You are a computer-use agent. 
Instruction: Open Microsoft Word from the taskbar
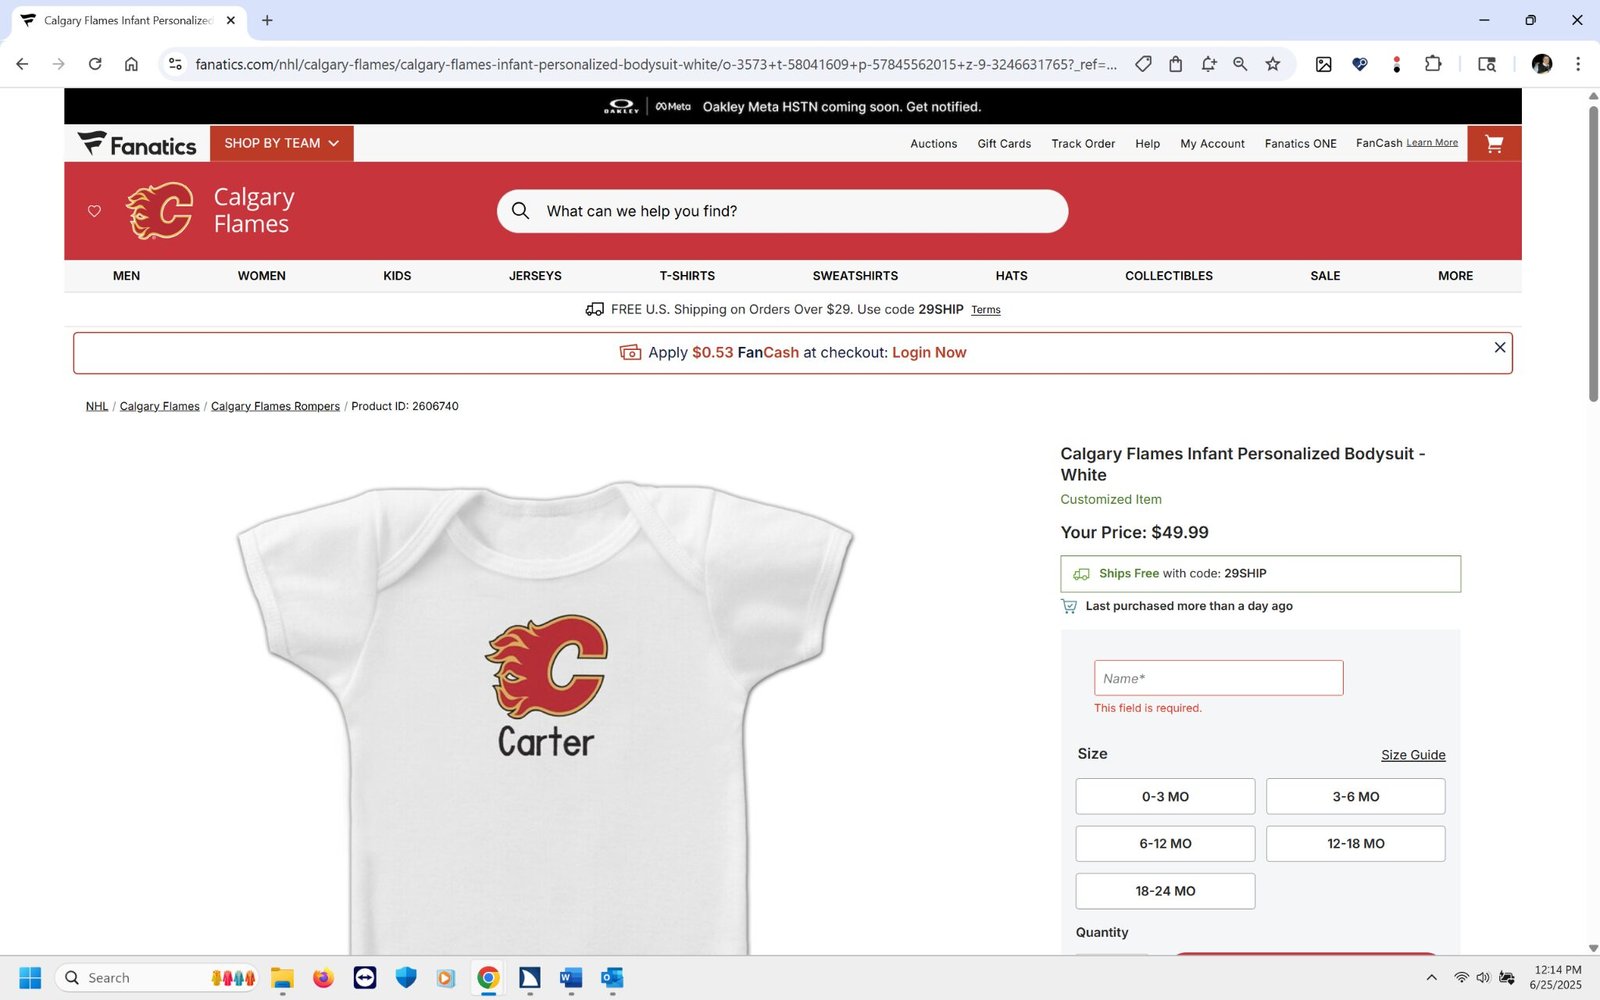pos(571,978)
